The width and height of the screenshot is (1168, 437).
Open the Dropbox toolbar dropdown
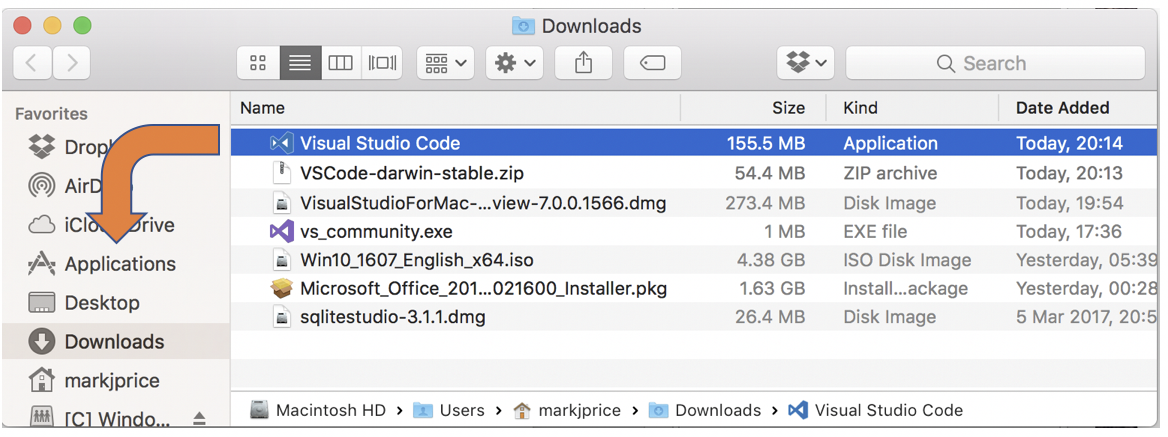click(x=806, y=63)
